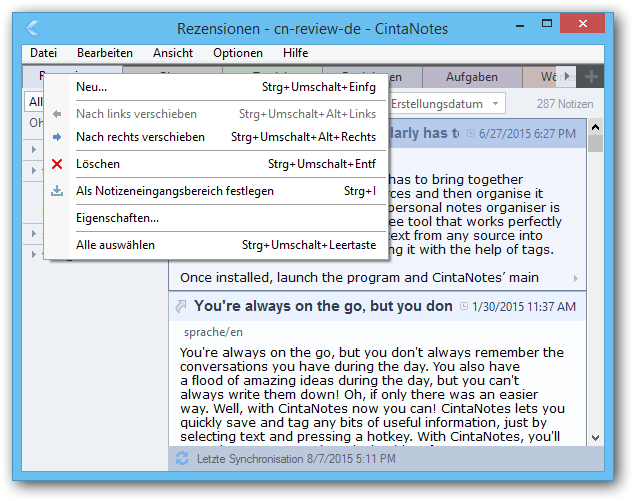Image resolution: width=634 pixels, height=501 pixels.
Task: Click clock icon beside 1/30/2015 date
Action: pos(464,307)
